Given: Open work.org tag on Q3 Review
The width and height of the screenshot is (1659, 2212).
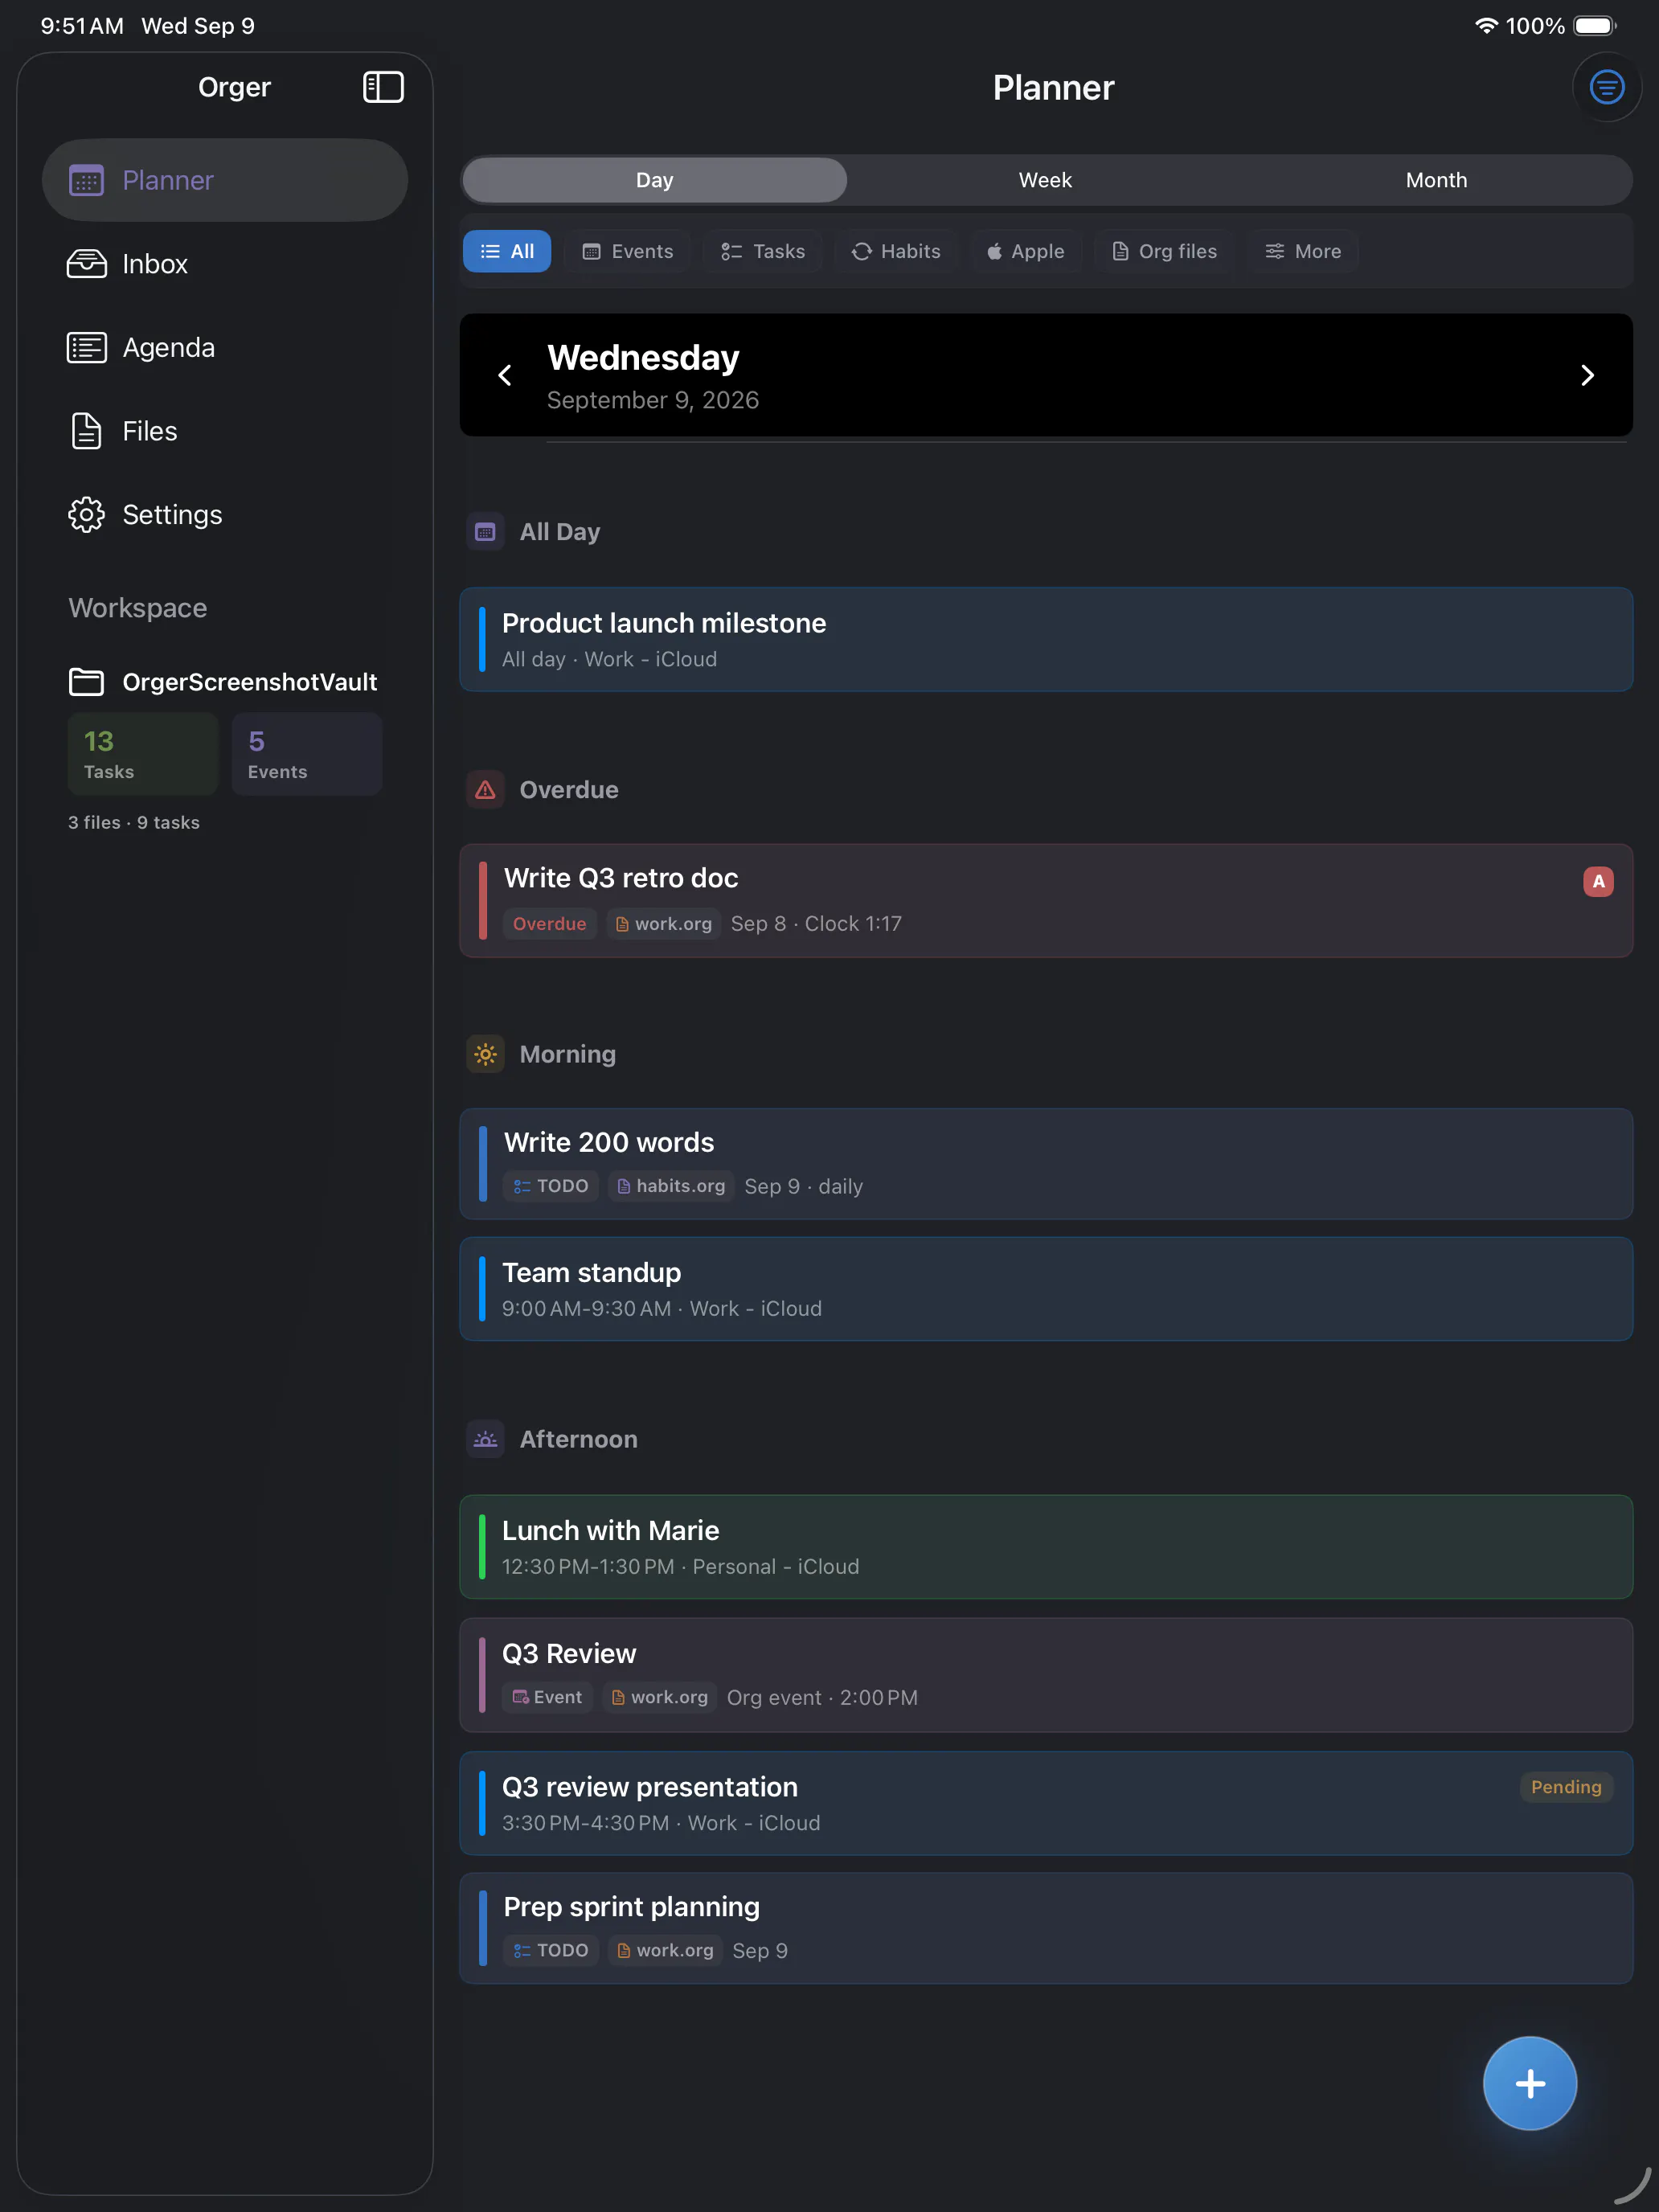Looking at the screenshot, I should 660,1697.
